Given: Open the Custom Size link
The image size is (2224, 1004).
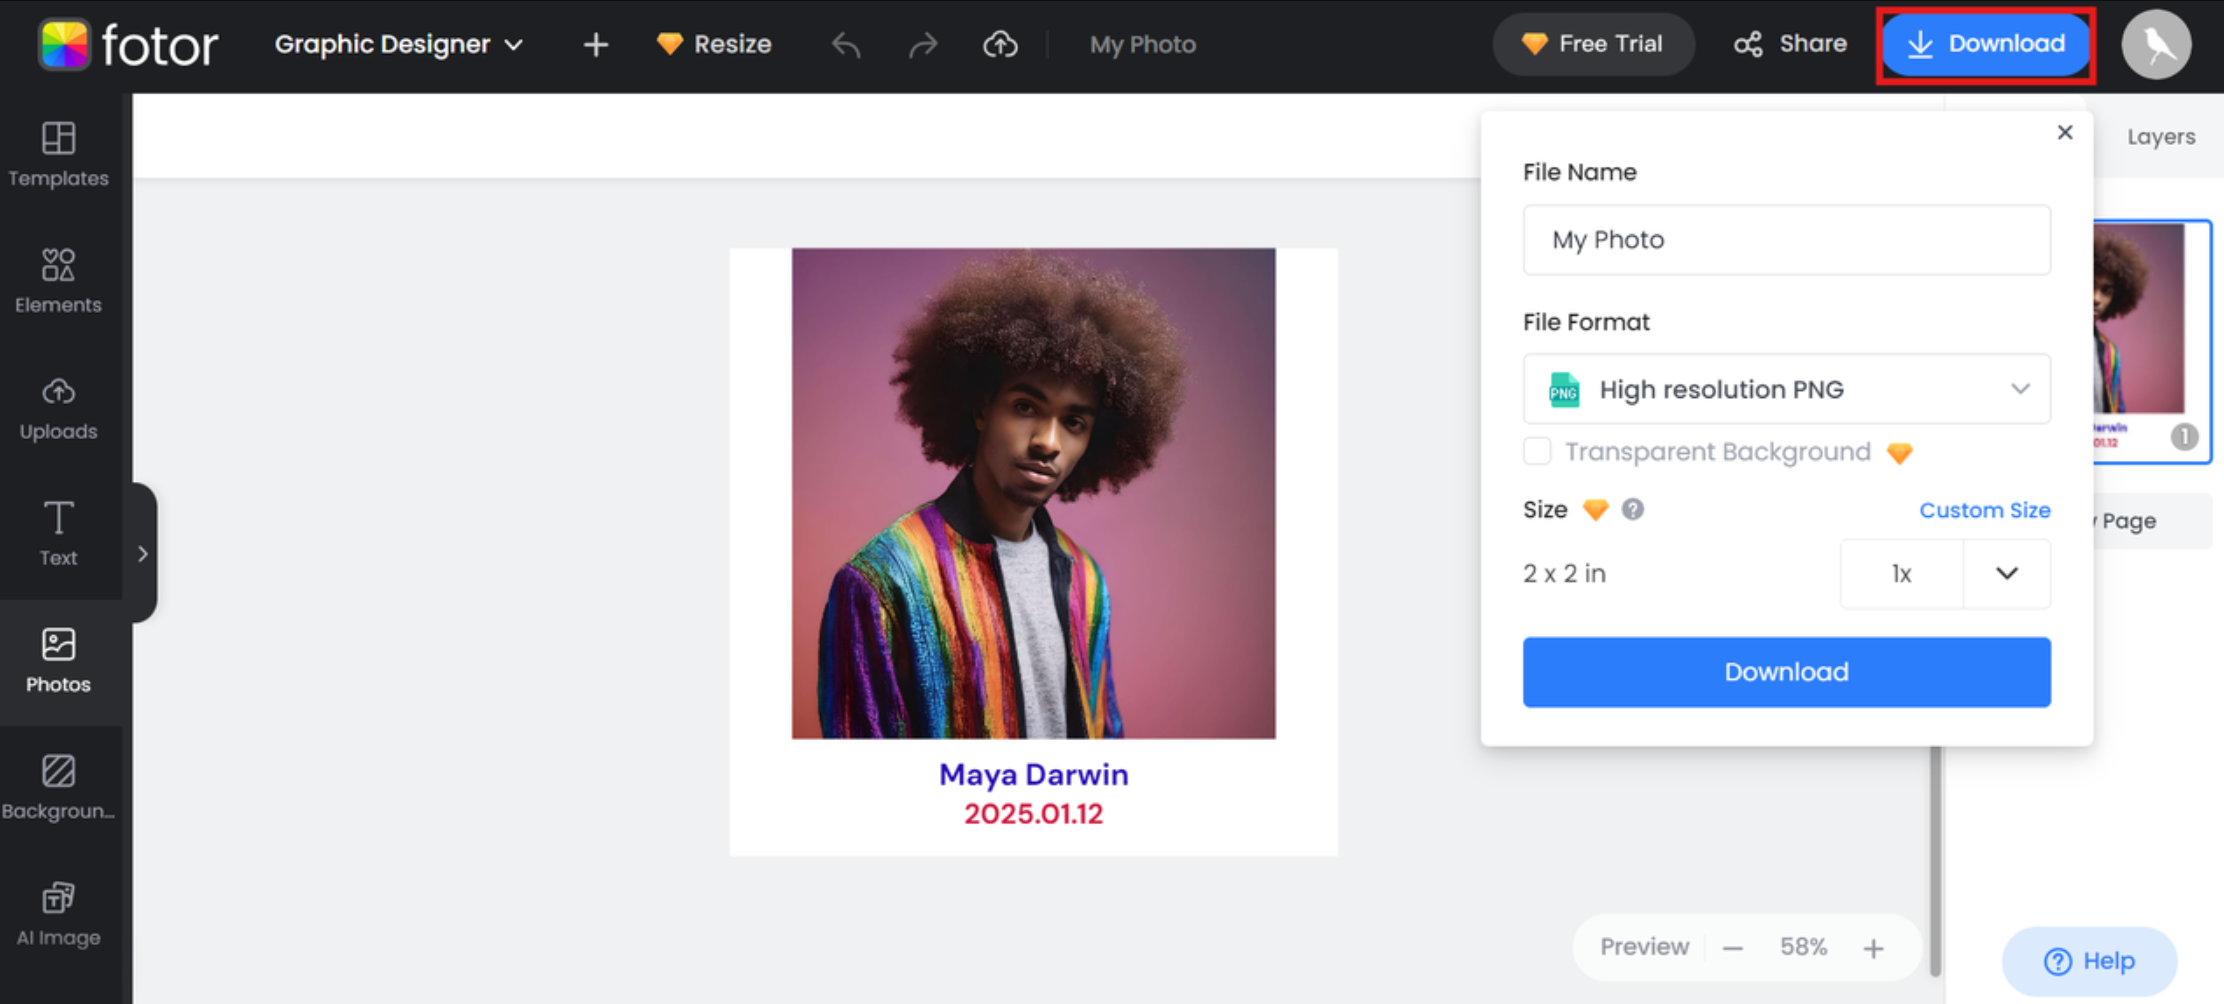Looking at the screenshot, I should pos(1984,510).
